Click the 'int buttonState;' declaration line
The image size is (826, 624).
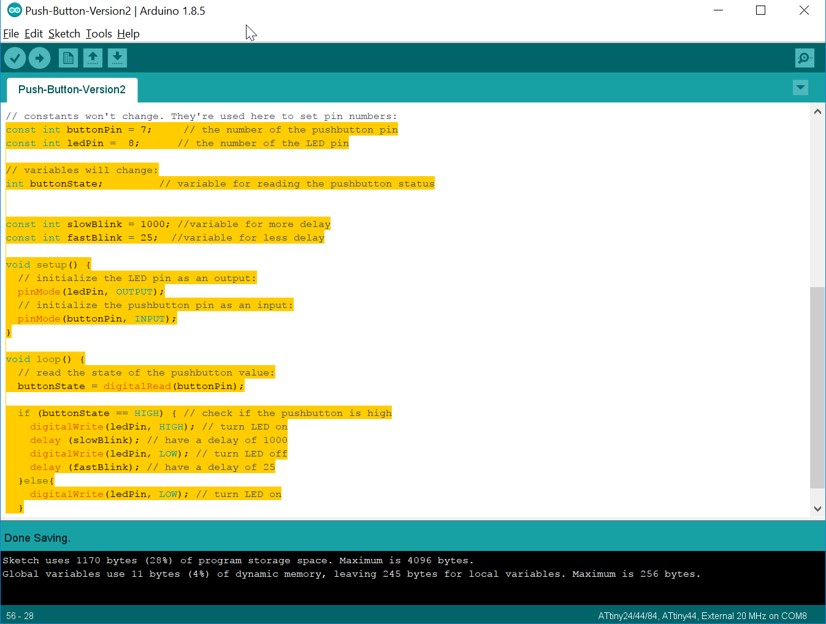[x=220, y=184]
